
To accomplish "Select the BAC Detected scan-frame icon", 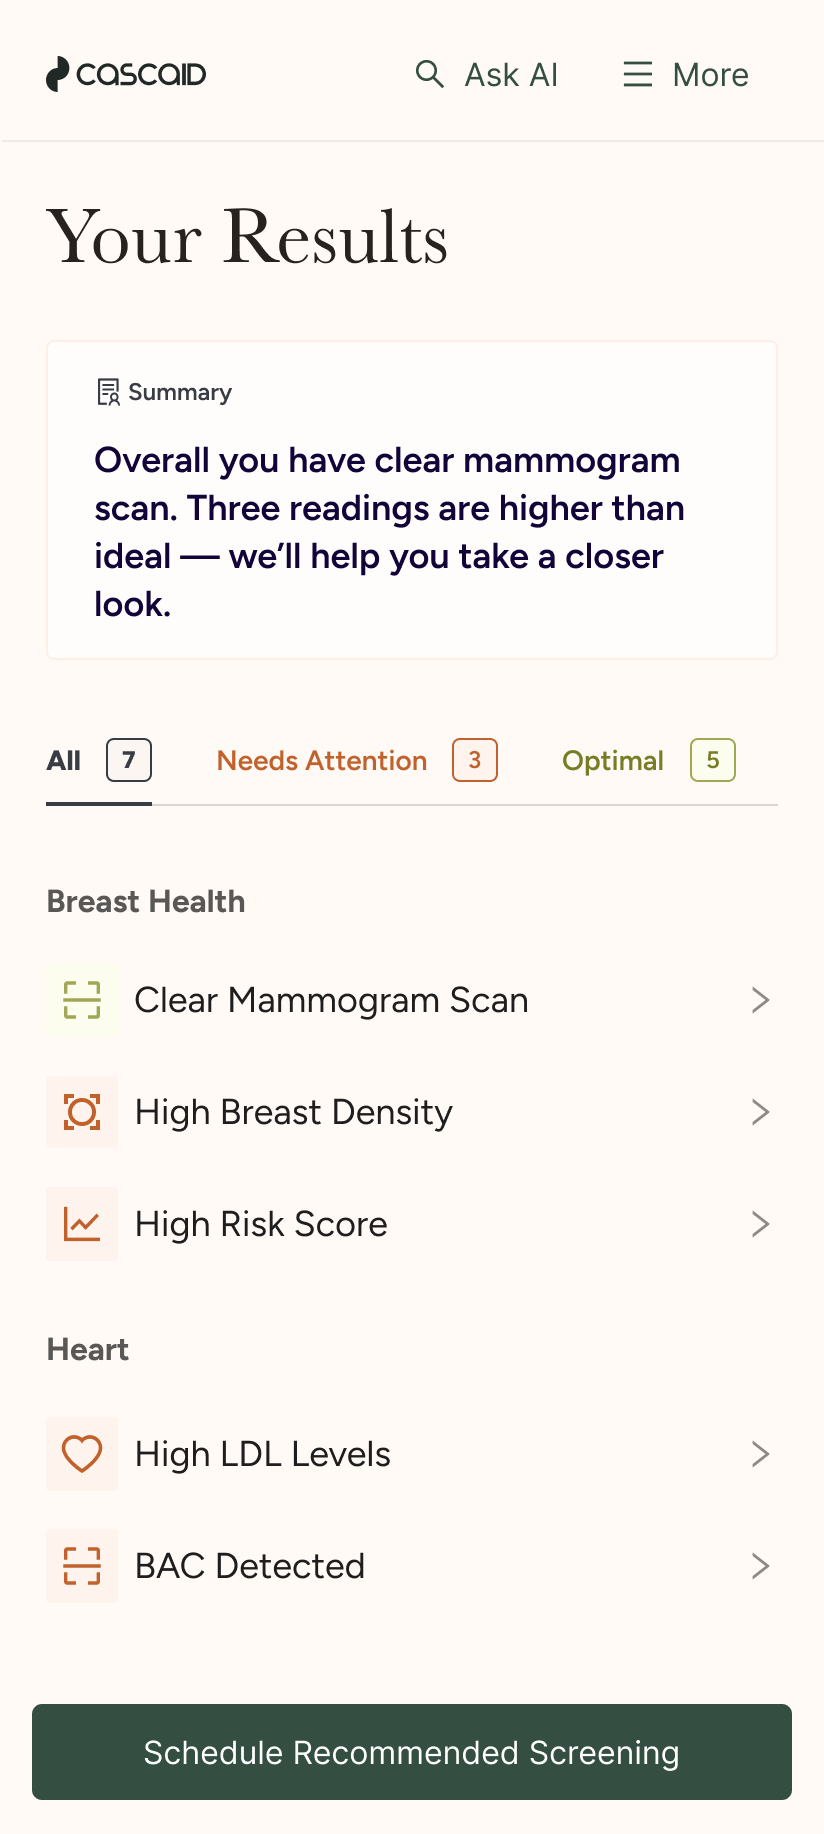I will tap(82, 1565).
